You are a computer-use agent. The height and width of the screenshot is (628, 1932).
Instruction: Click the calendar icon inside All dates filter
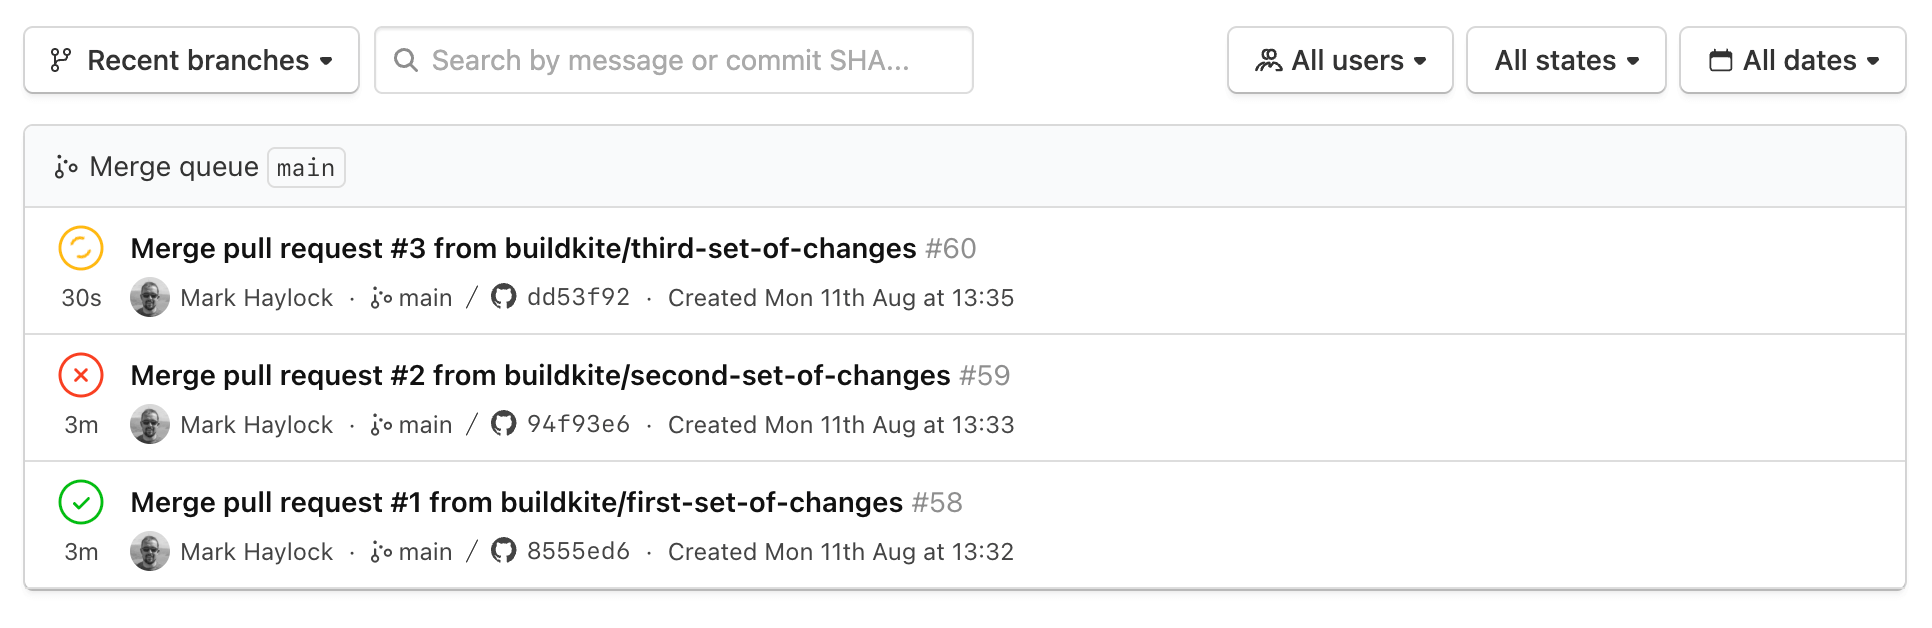coord(1720,60)
